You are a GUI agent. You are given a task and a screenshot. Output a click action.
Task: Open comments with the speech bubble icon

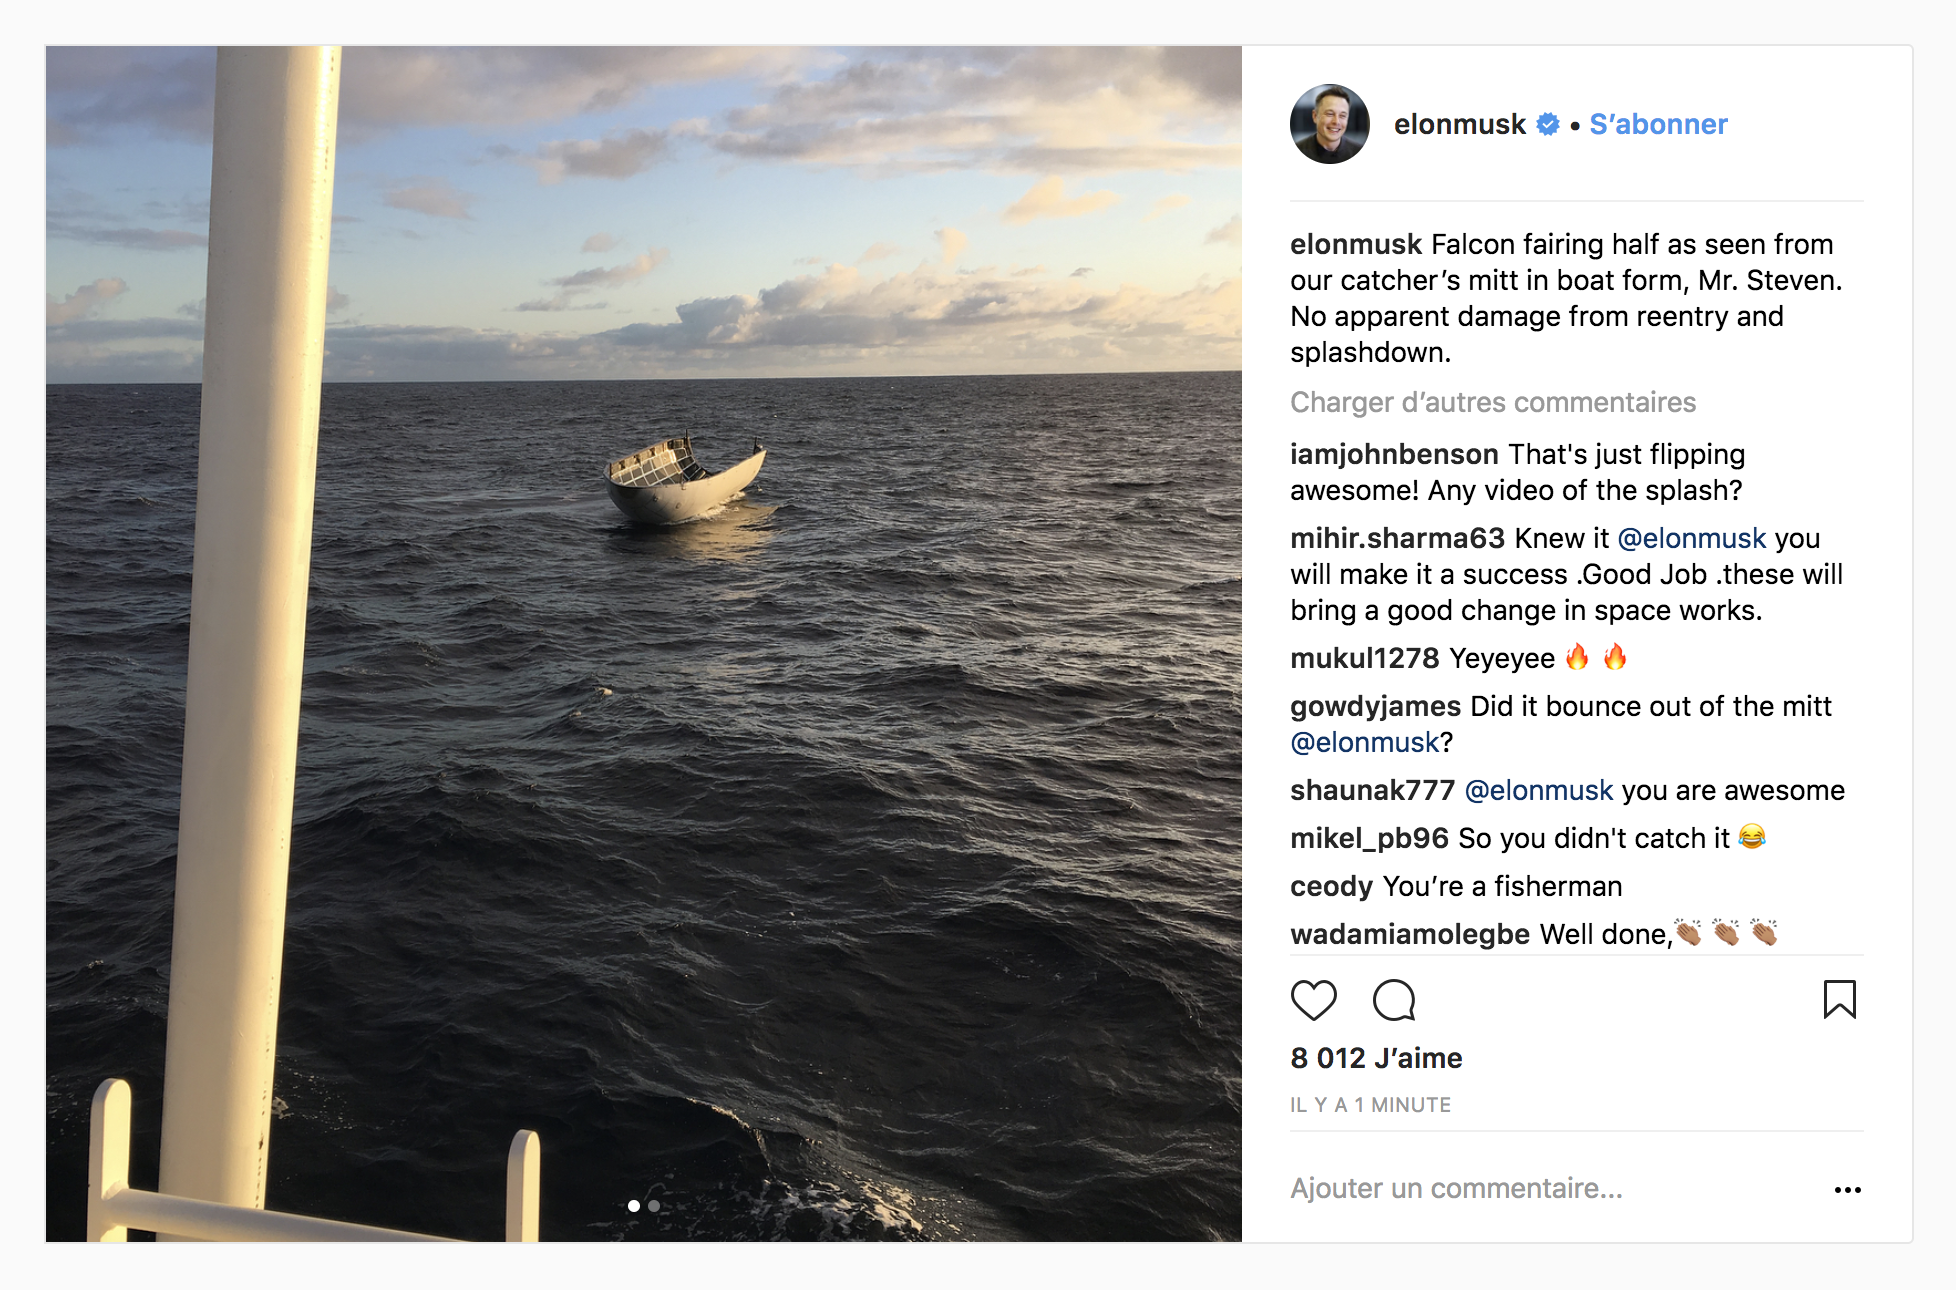pyautogui.click(x=1394, y=1000)
